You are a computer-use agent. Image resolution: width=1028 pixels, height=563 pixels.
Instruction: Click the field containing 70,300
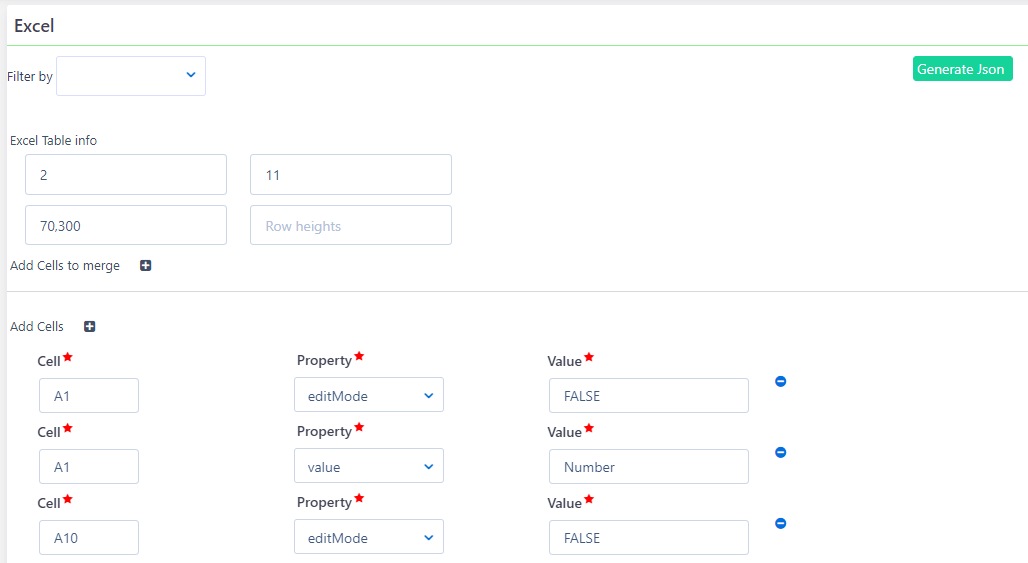(126, 225)
